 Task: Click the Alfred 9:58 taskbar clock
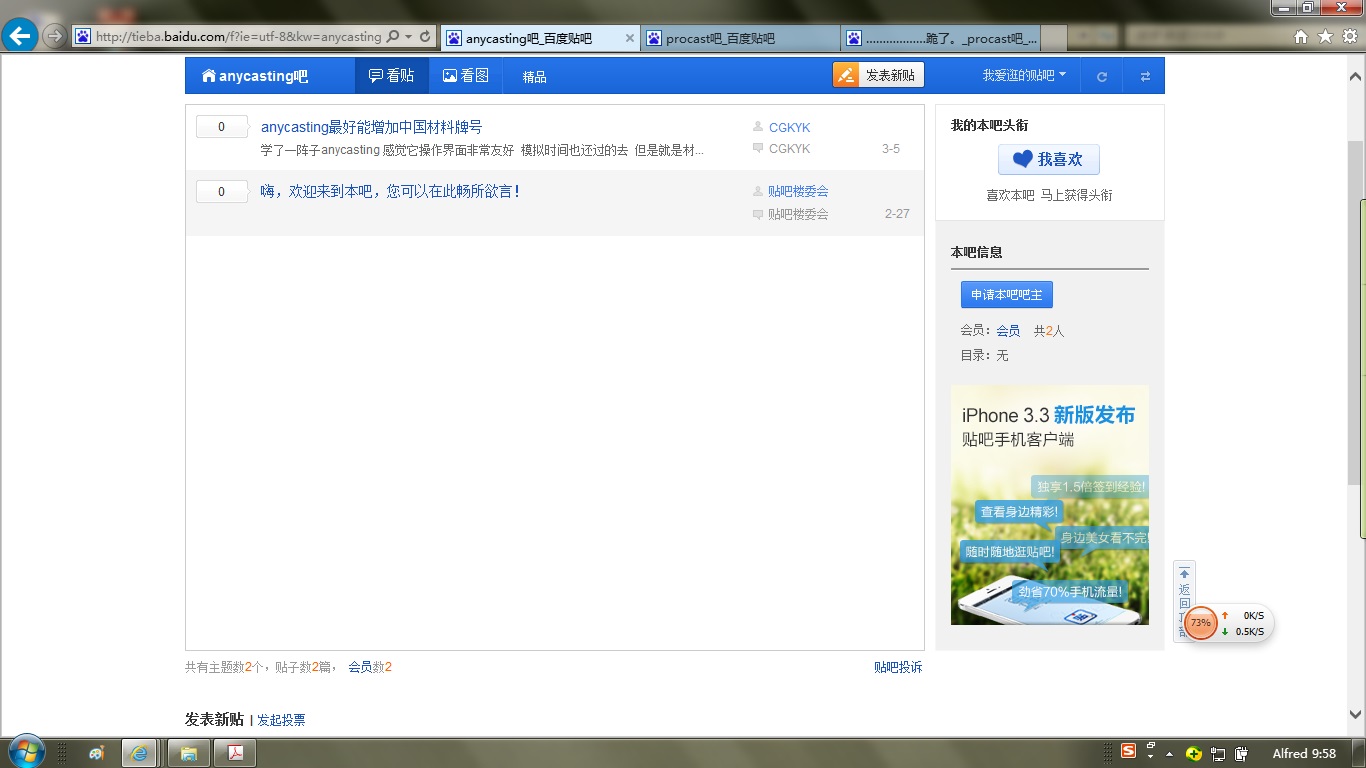[x=1304, y=753]
